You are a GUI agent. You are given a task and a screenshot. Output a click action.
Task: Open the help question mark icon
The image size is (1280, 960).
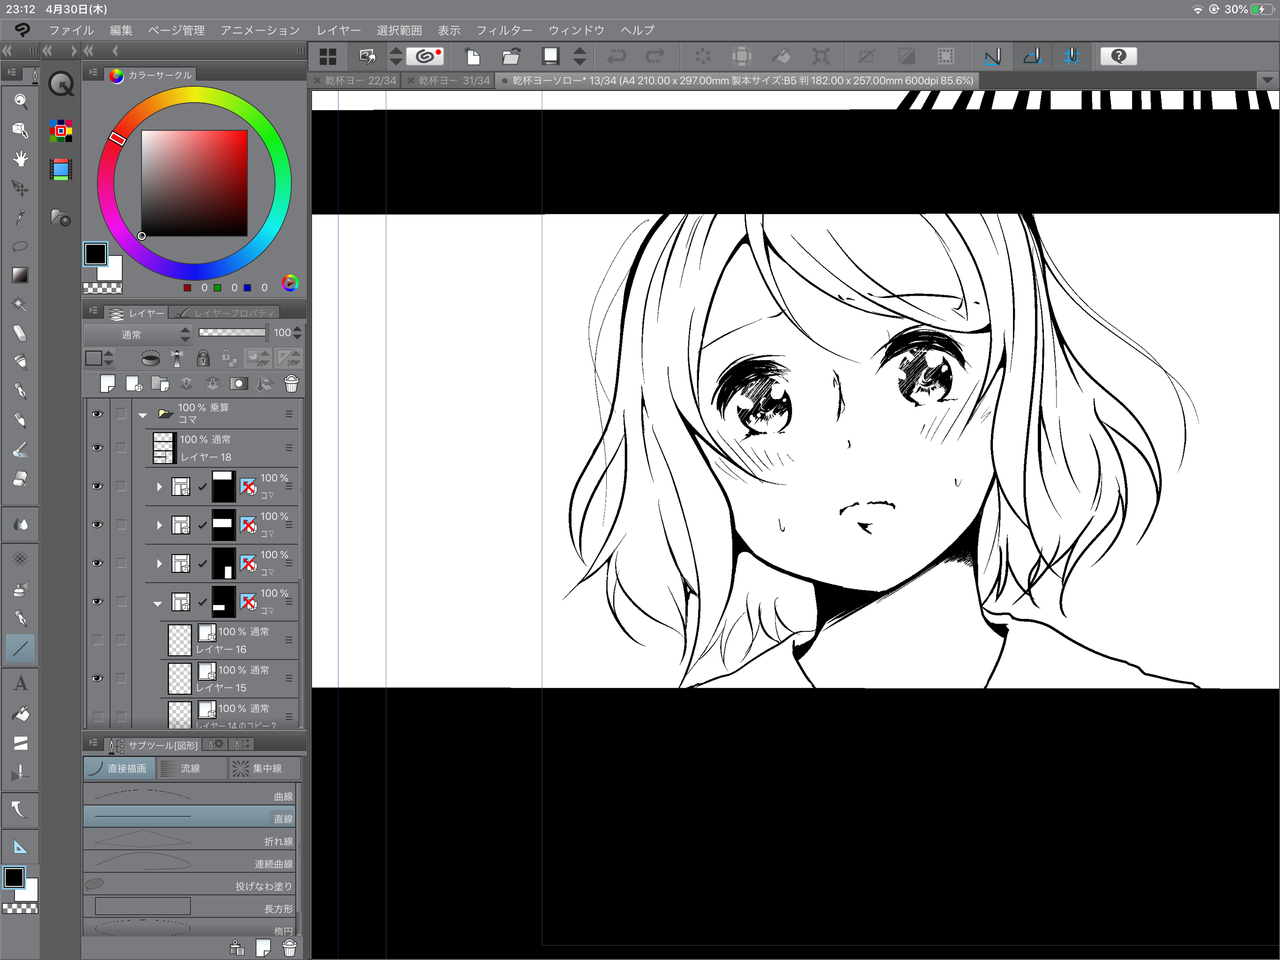1119,56
